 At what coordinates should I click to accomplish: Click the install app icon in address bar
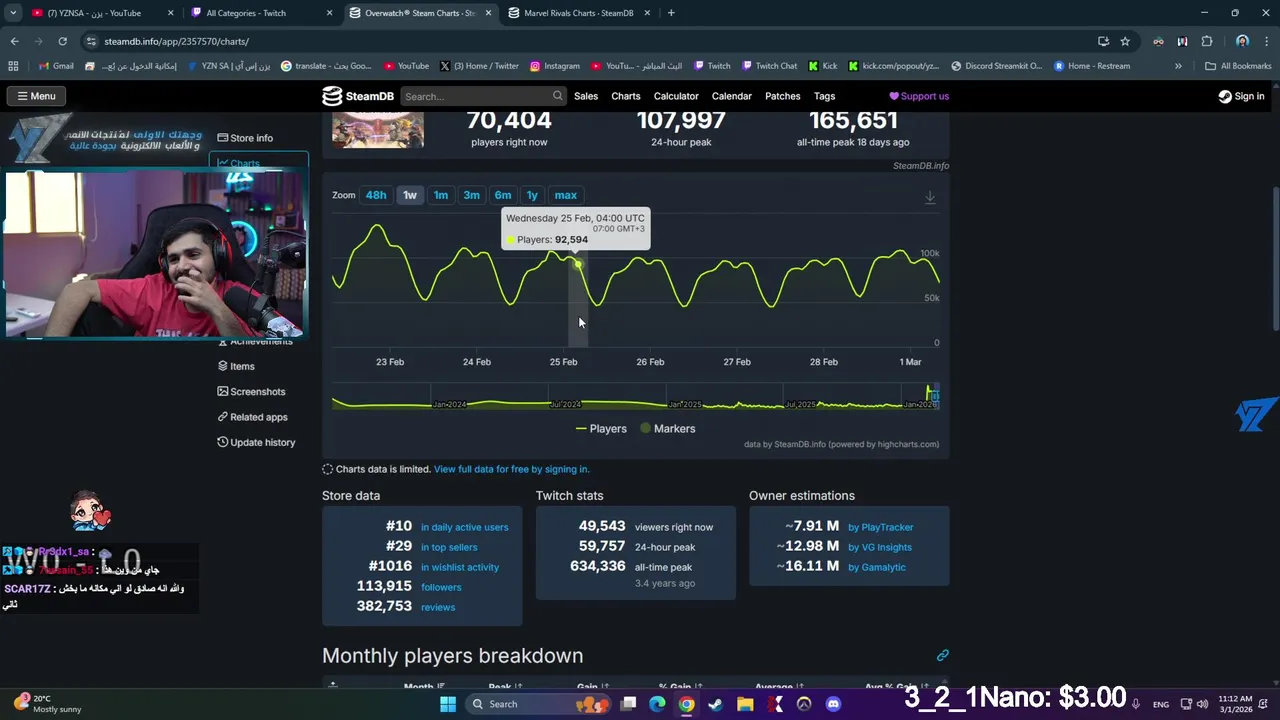(1103, 41)
